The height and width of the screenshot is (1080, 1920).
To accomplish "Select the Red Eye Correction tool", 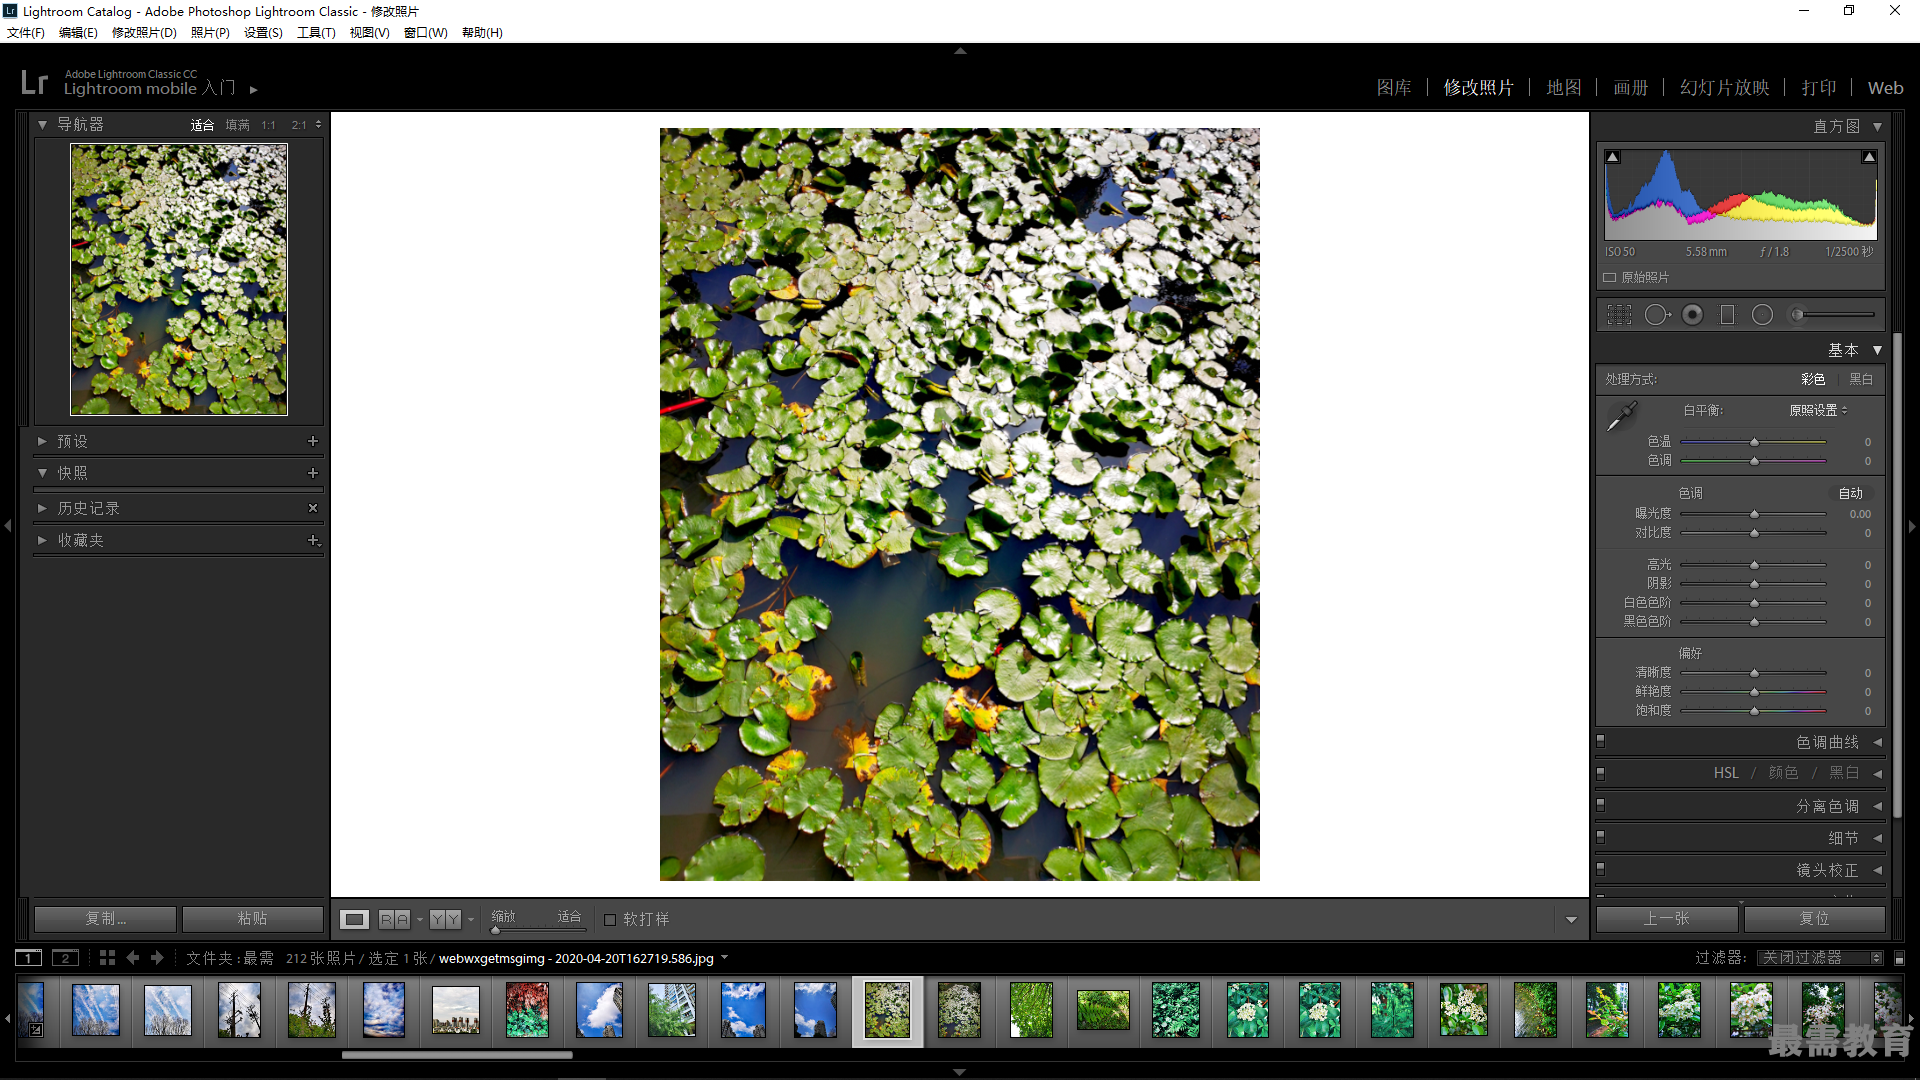I will [1692, 315].
